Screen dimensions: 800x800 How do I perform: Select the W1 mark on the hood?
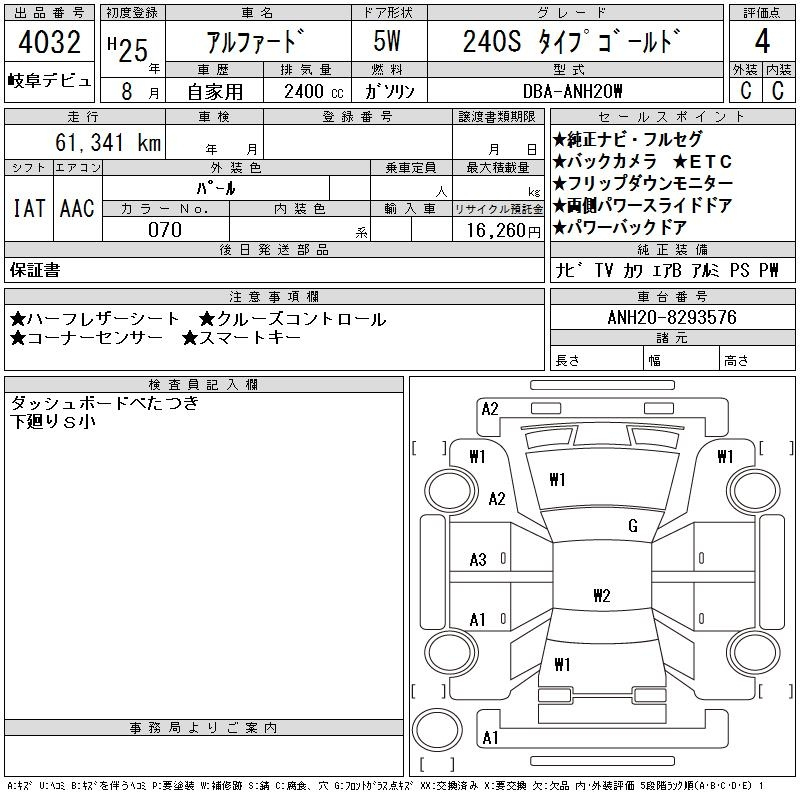tap(557, 480)
